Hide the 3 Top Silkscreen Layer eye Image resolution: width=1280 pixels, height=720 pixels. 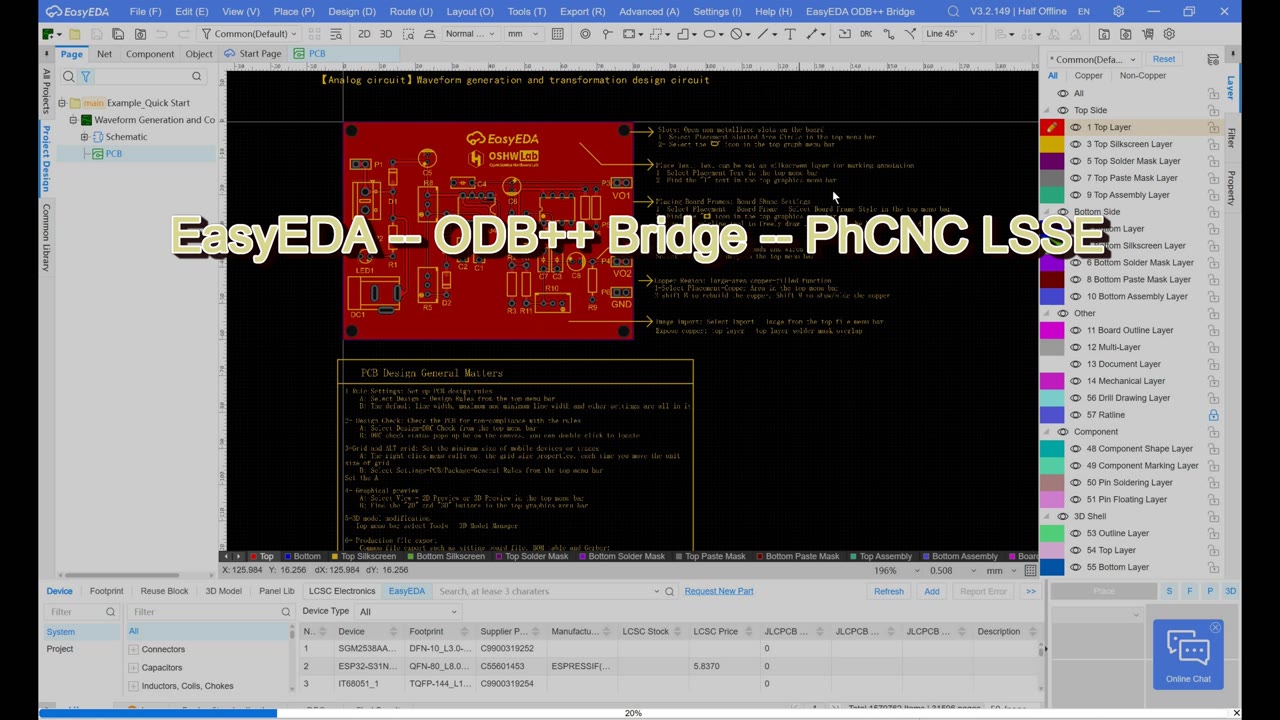pyautogui.click(x=1076, y=144)
